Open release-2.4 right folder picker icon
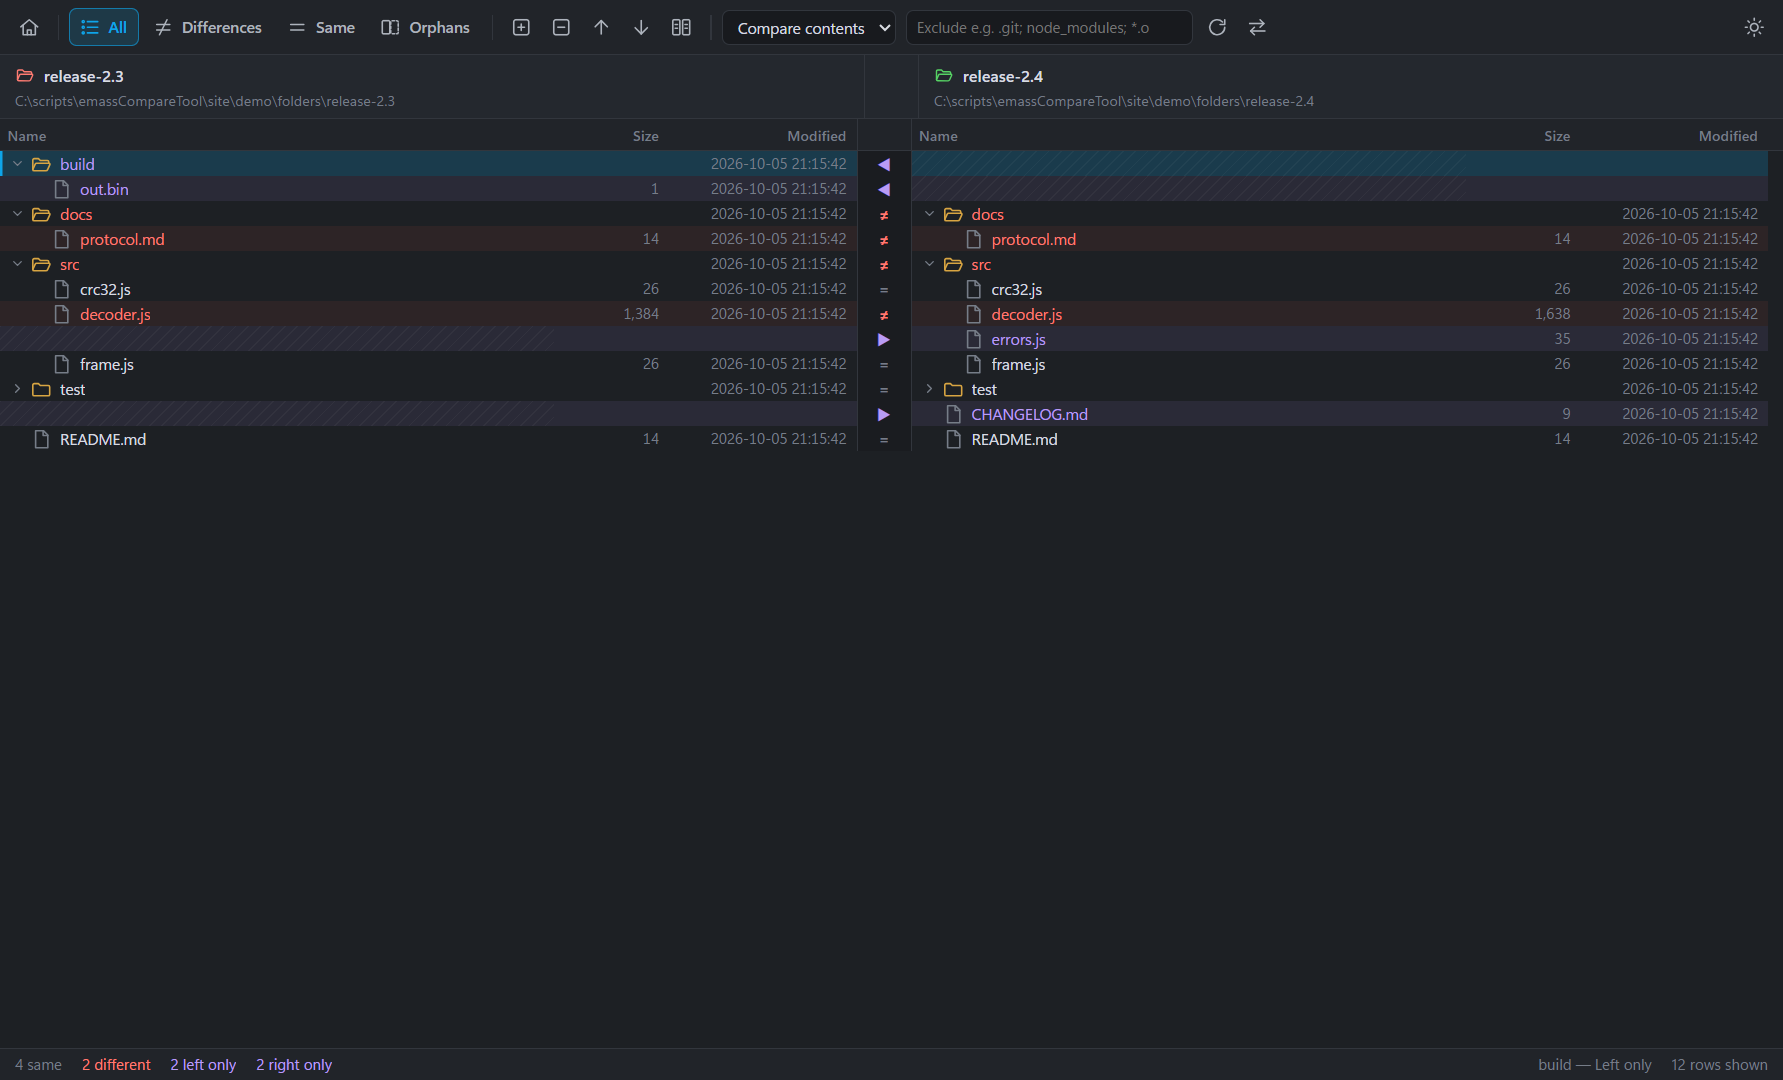Viewport: 1783px width, 1080px height. (943, 76)
